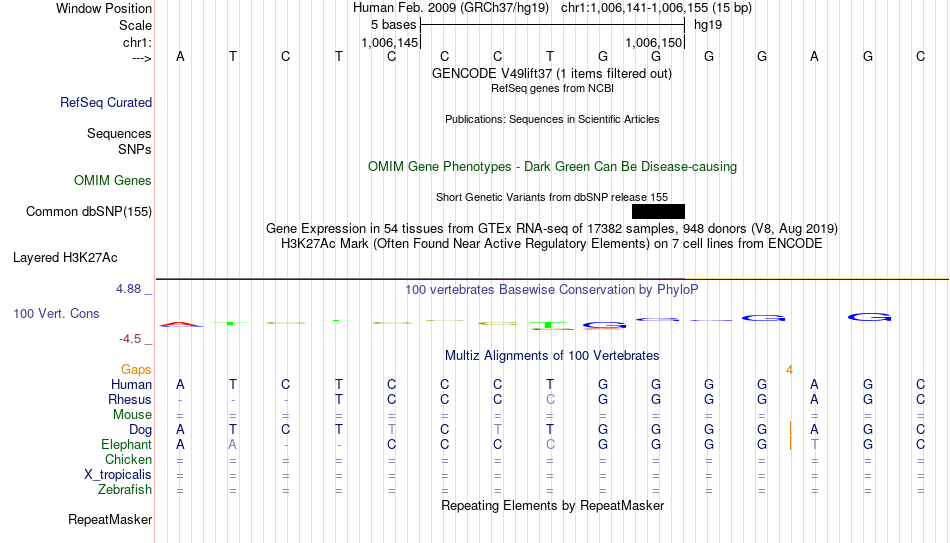Screen dimensions: 950x543
Task: Click the '5 bases' scale label
Action: pos(393,25)
